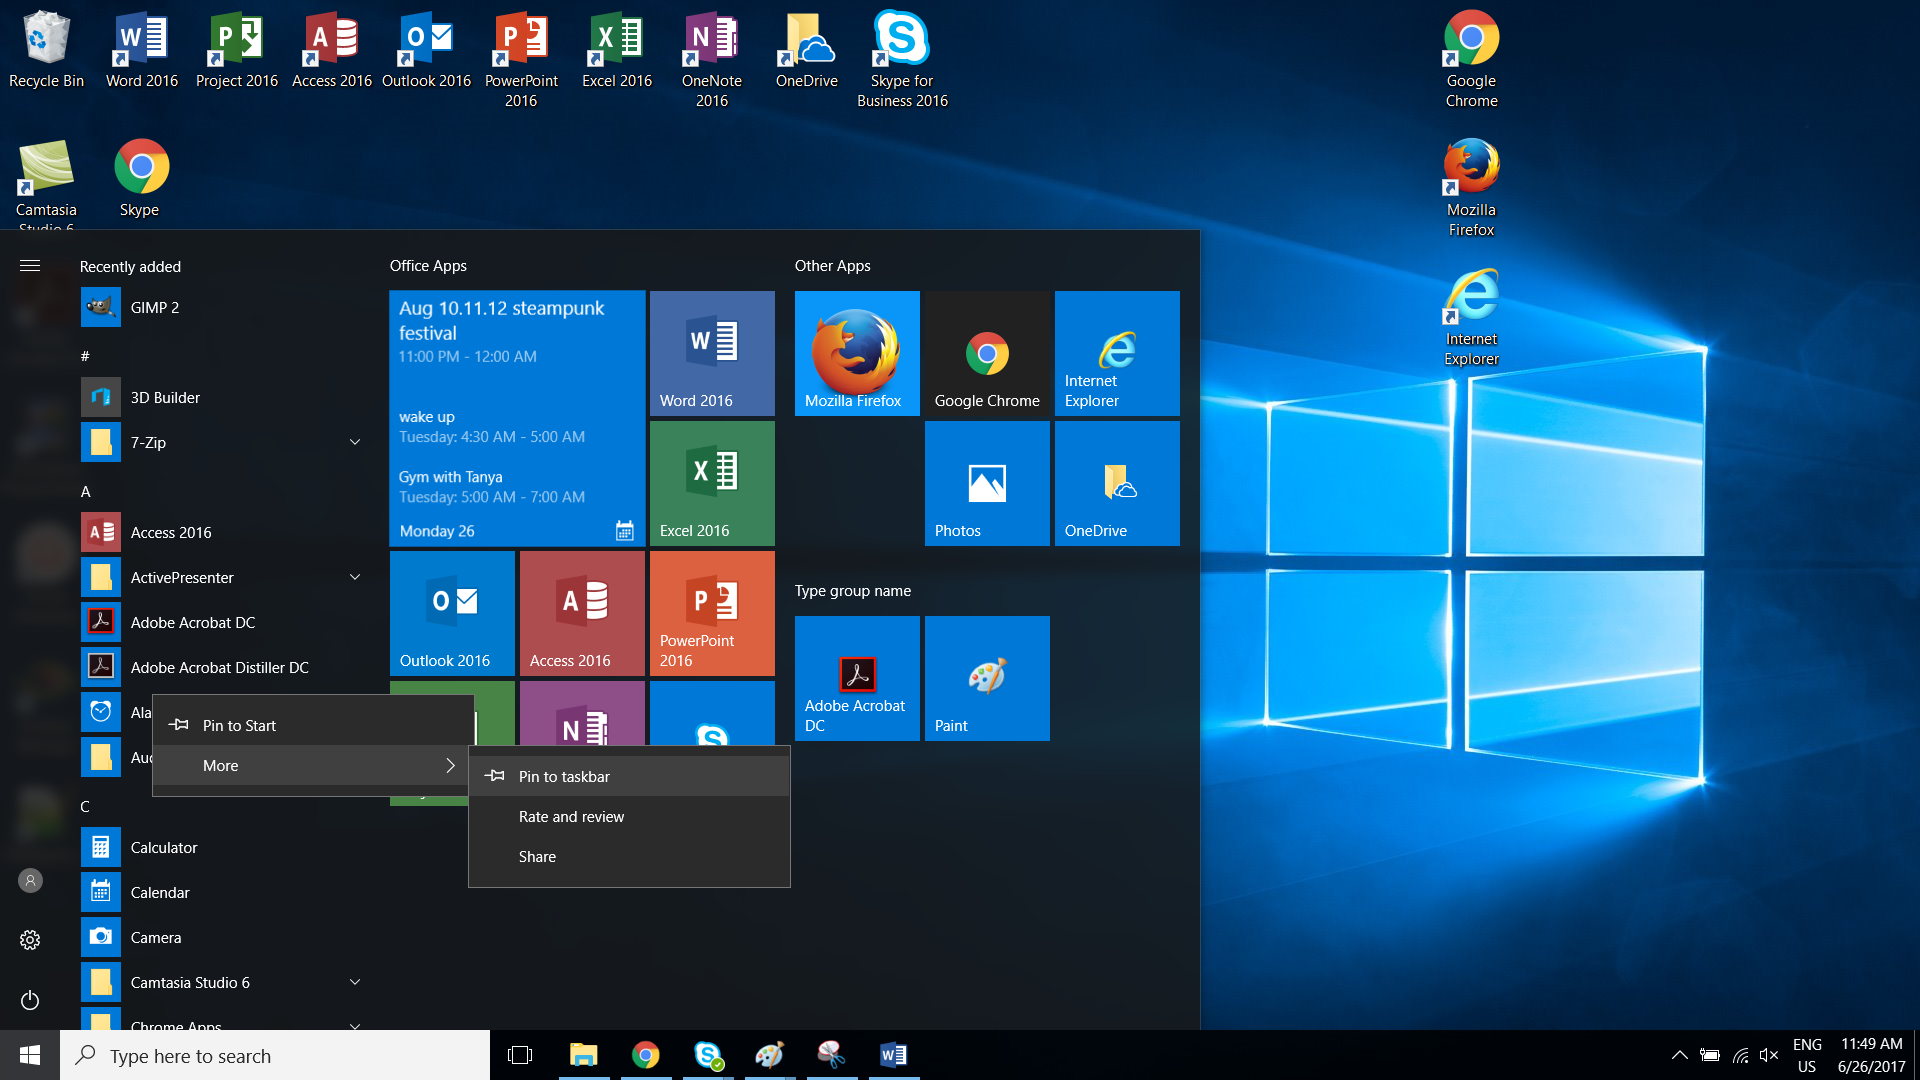Screen dimensions: 1920x1080
Task: Open the Skype desktop shortcut
Action: point(140,178)
